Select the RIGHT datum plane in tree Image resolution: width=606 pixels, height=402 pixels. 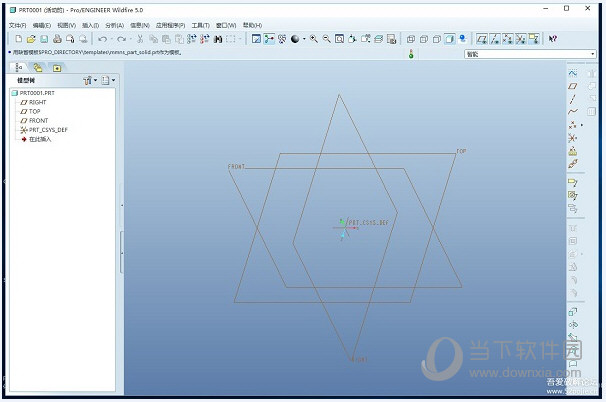click(x=33, y=102)
